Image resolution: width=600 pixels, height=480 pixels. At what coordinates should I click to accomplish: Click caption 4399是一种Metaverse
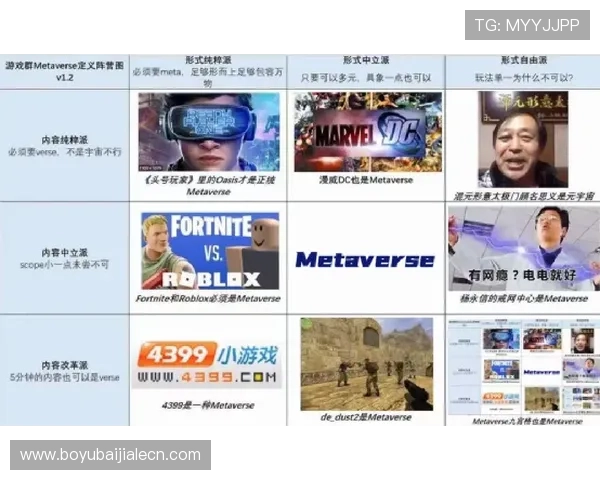click(x=208, y=405)
